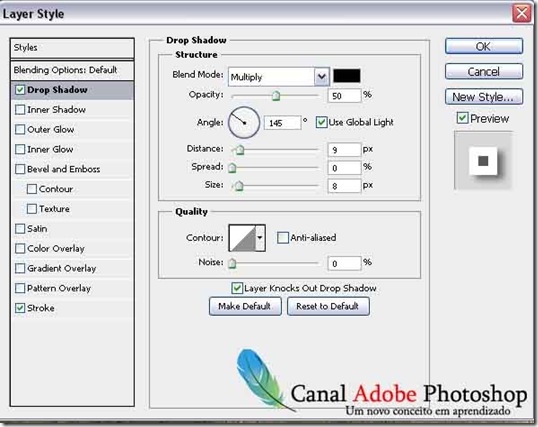This screenshot has width=538, height=427.
Task: Open the Contour picker dropdown arrow
Action: click(260, 238)
